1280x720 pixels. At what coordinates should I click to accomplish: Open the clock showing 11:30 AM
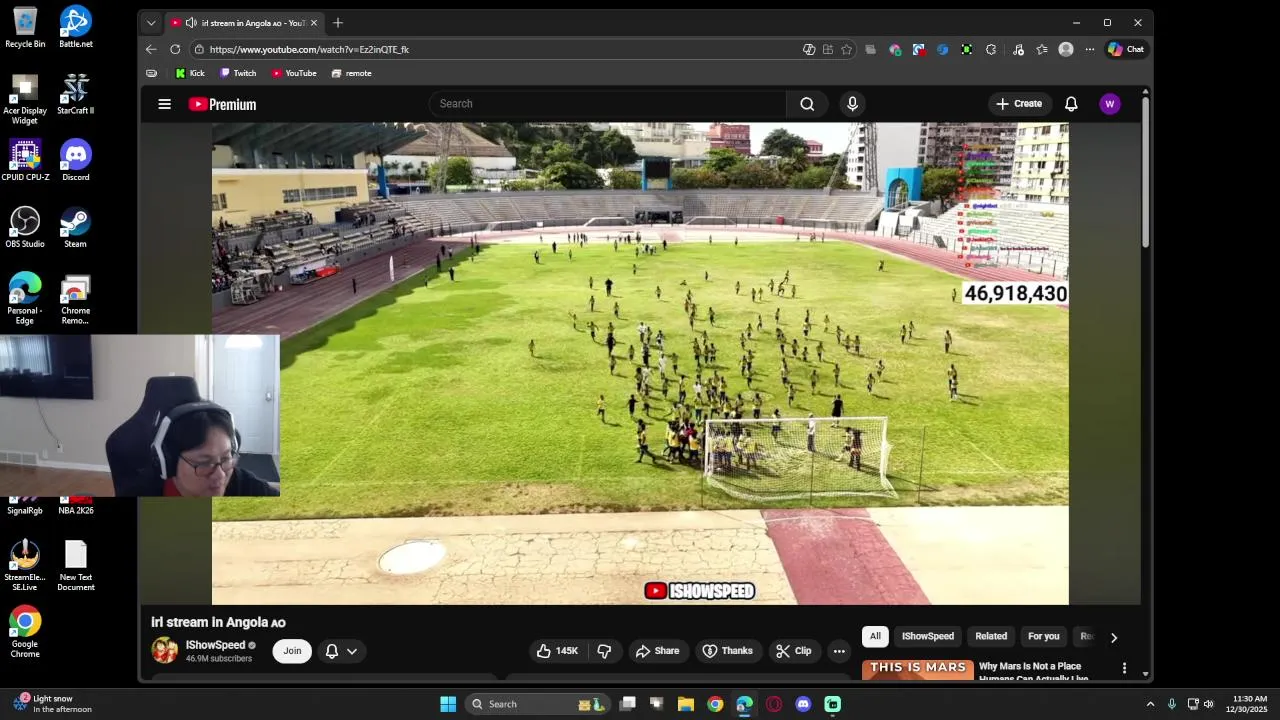click(x=1249, y=704)
